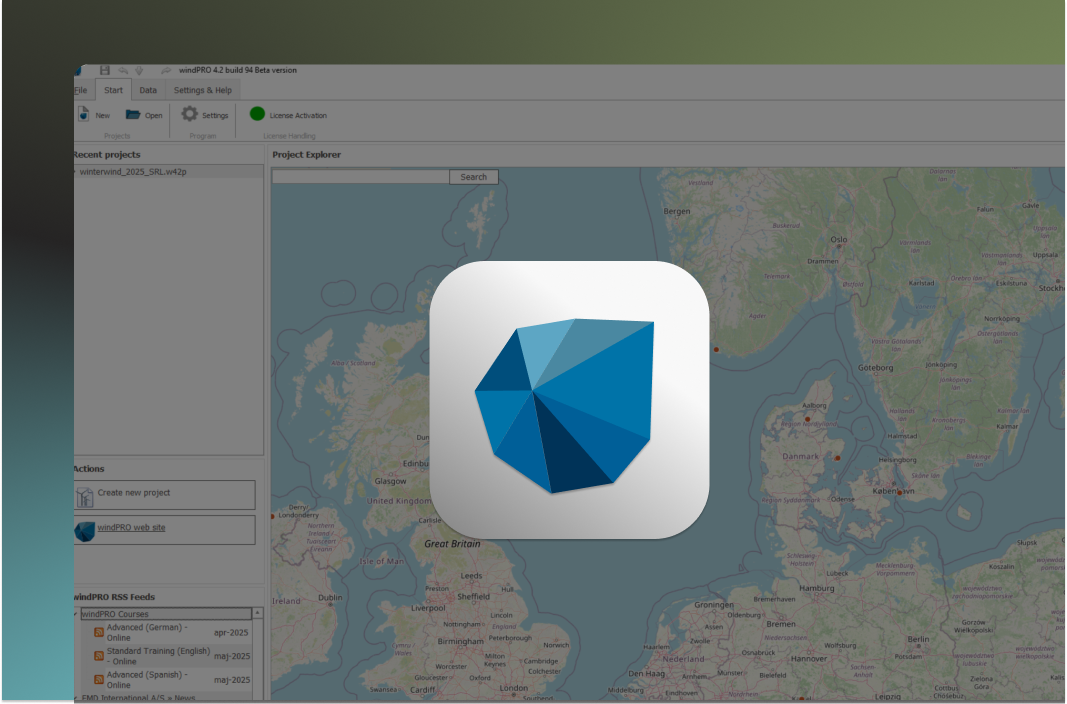Click inside the Project Explorer search field
The height and width of the screenshot is (704, 1067).
[x=361, y=177]
